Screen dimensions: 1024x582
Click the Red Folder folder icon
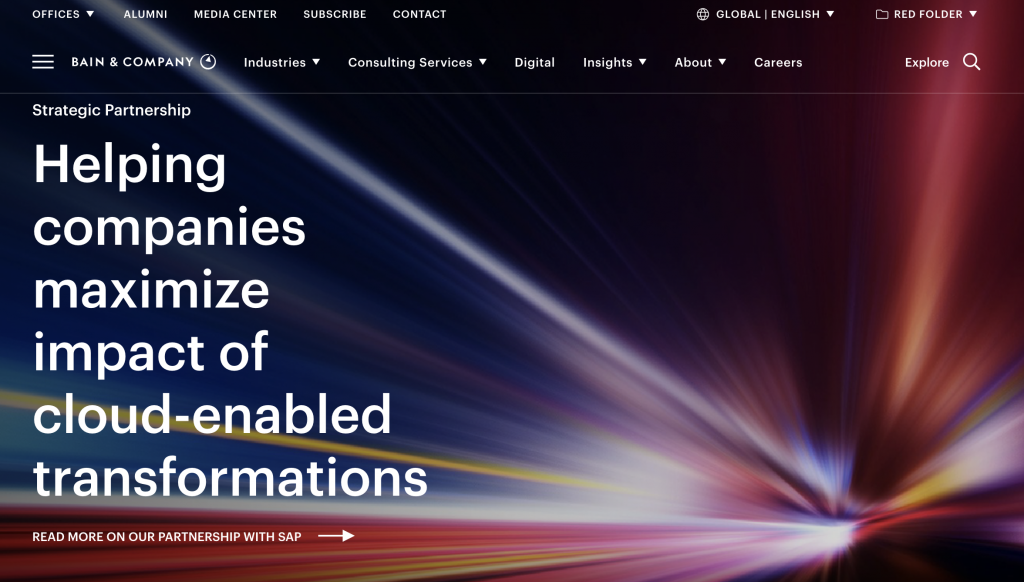coord(882,14)
